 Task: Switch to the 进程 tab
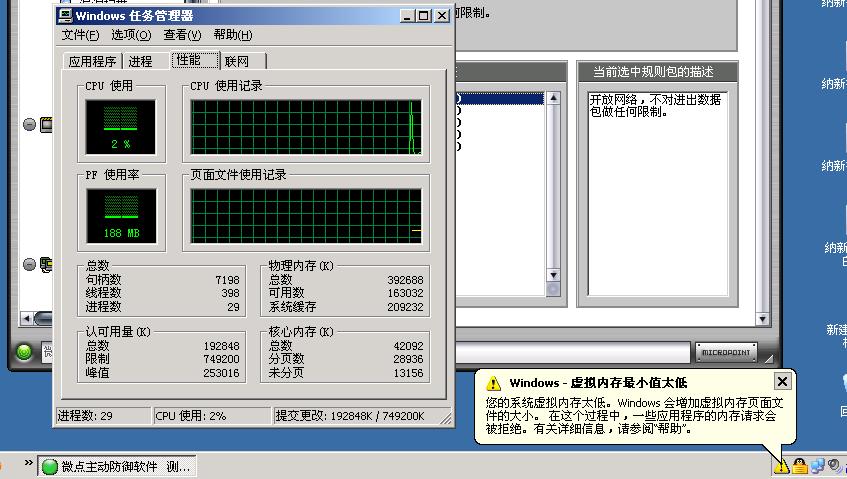pos(140,62)
